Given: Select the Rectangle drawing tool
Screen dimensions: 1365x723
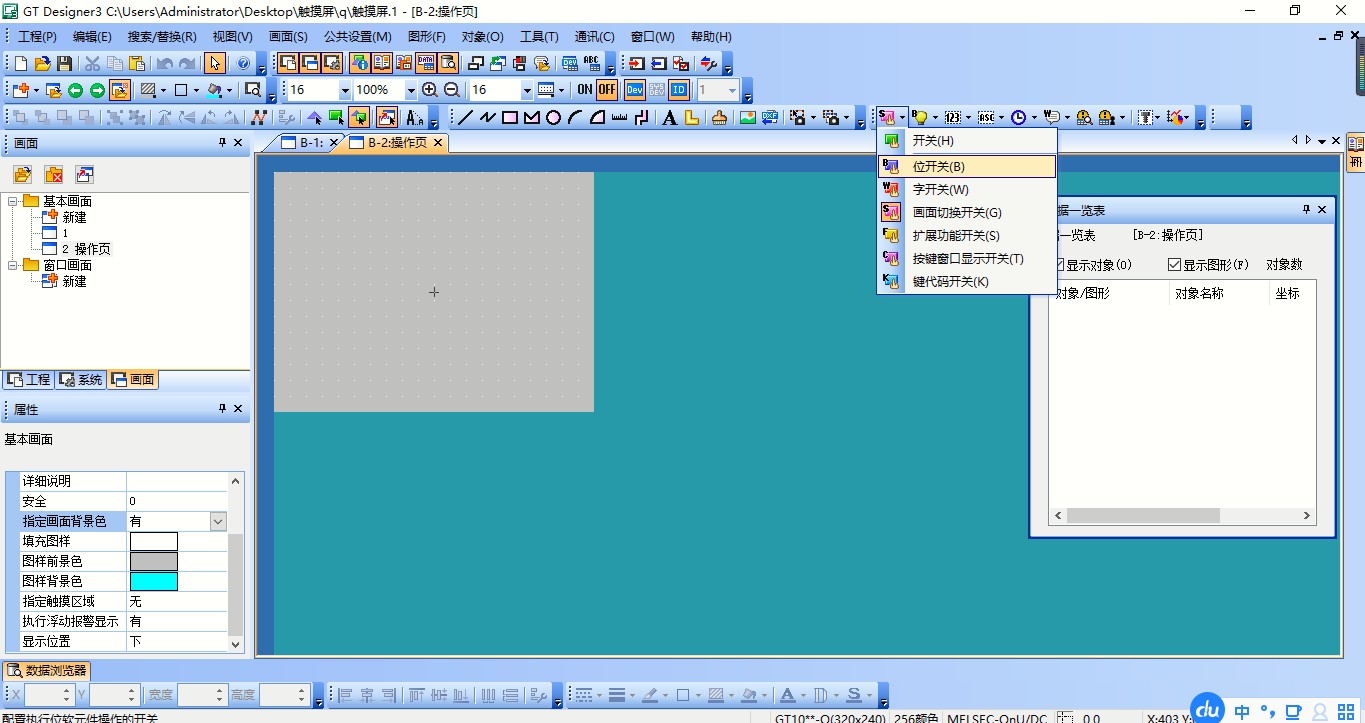Looking at the screenshot, I should pos(509,117).
